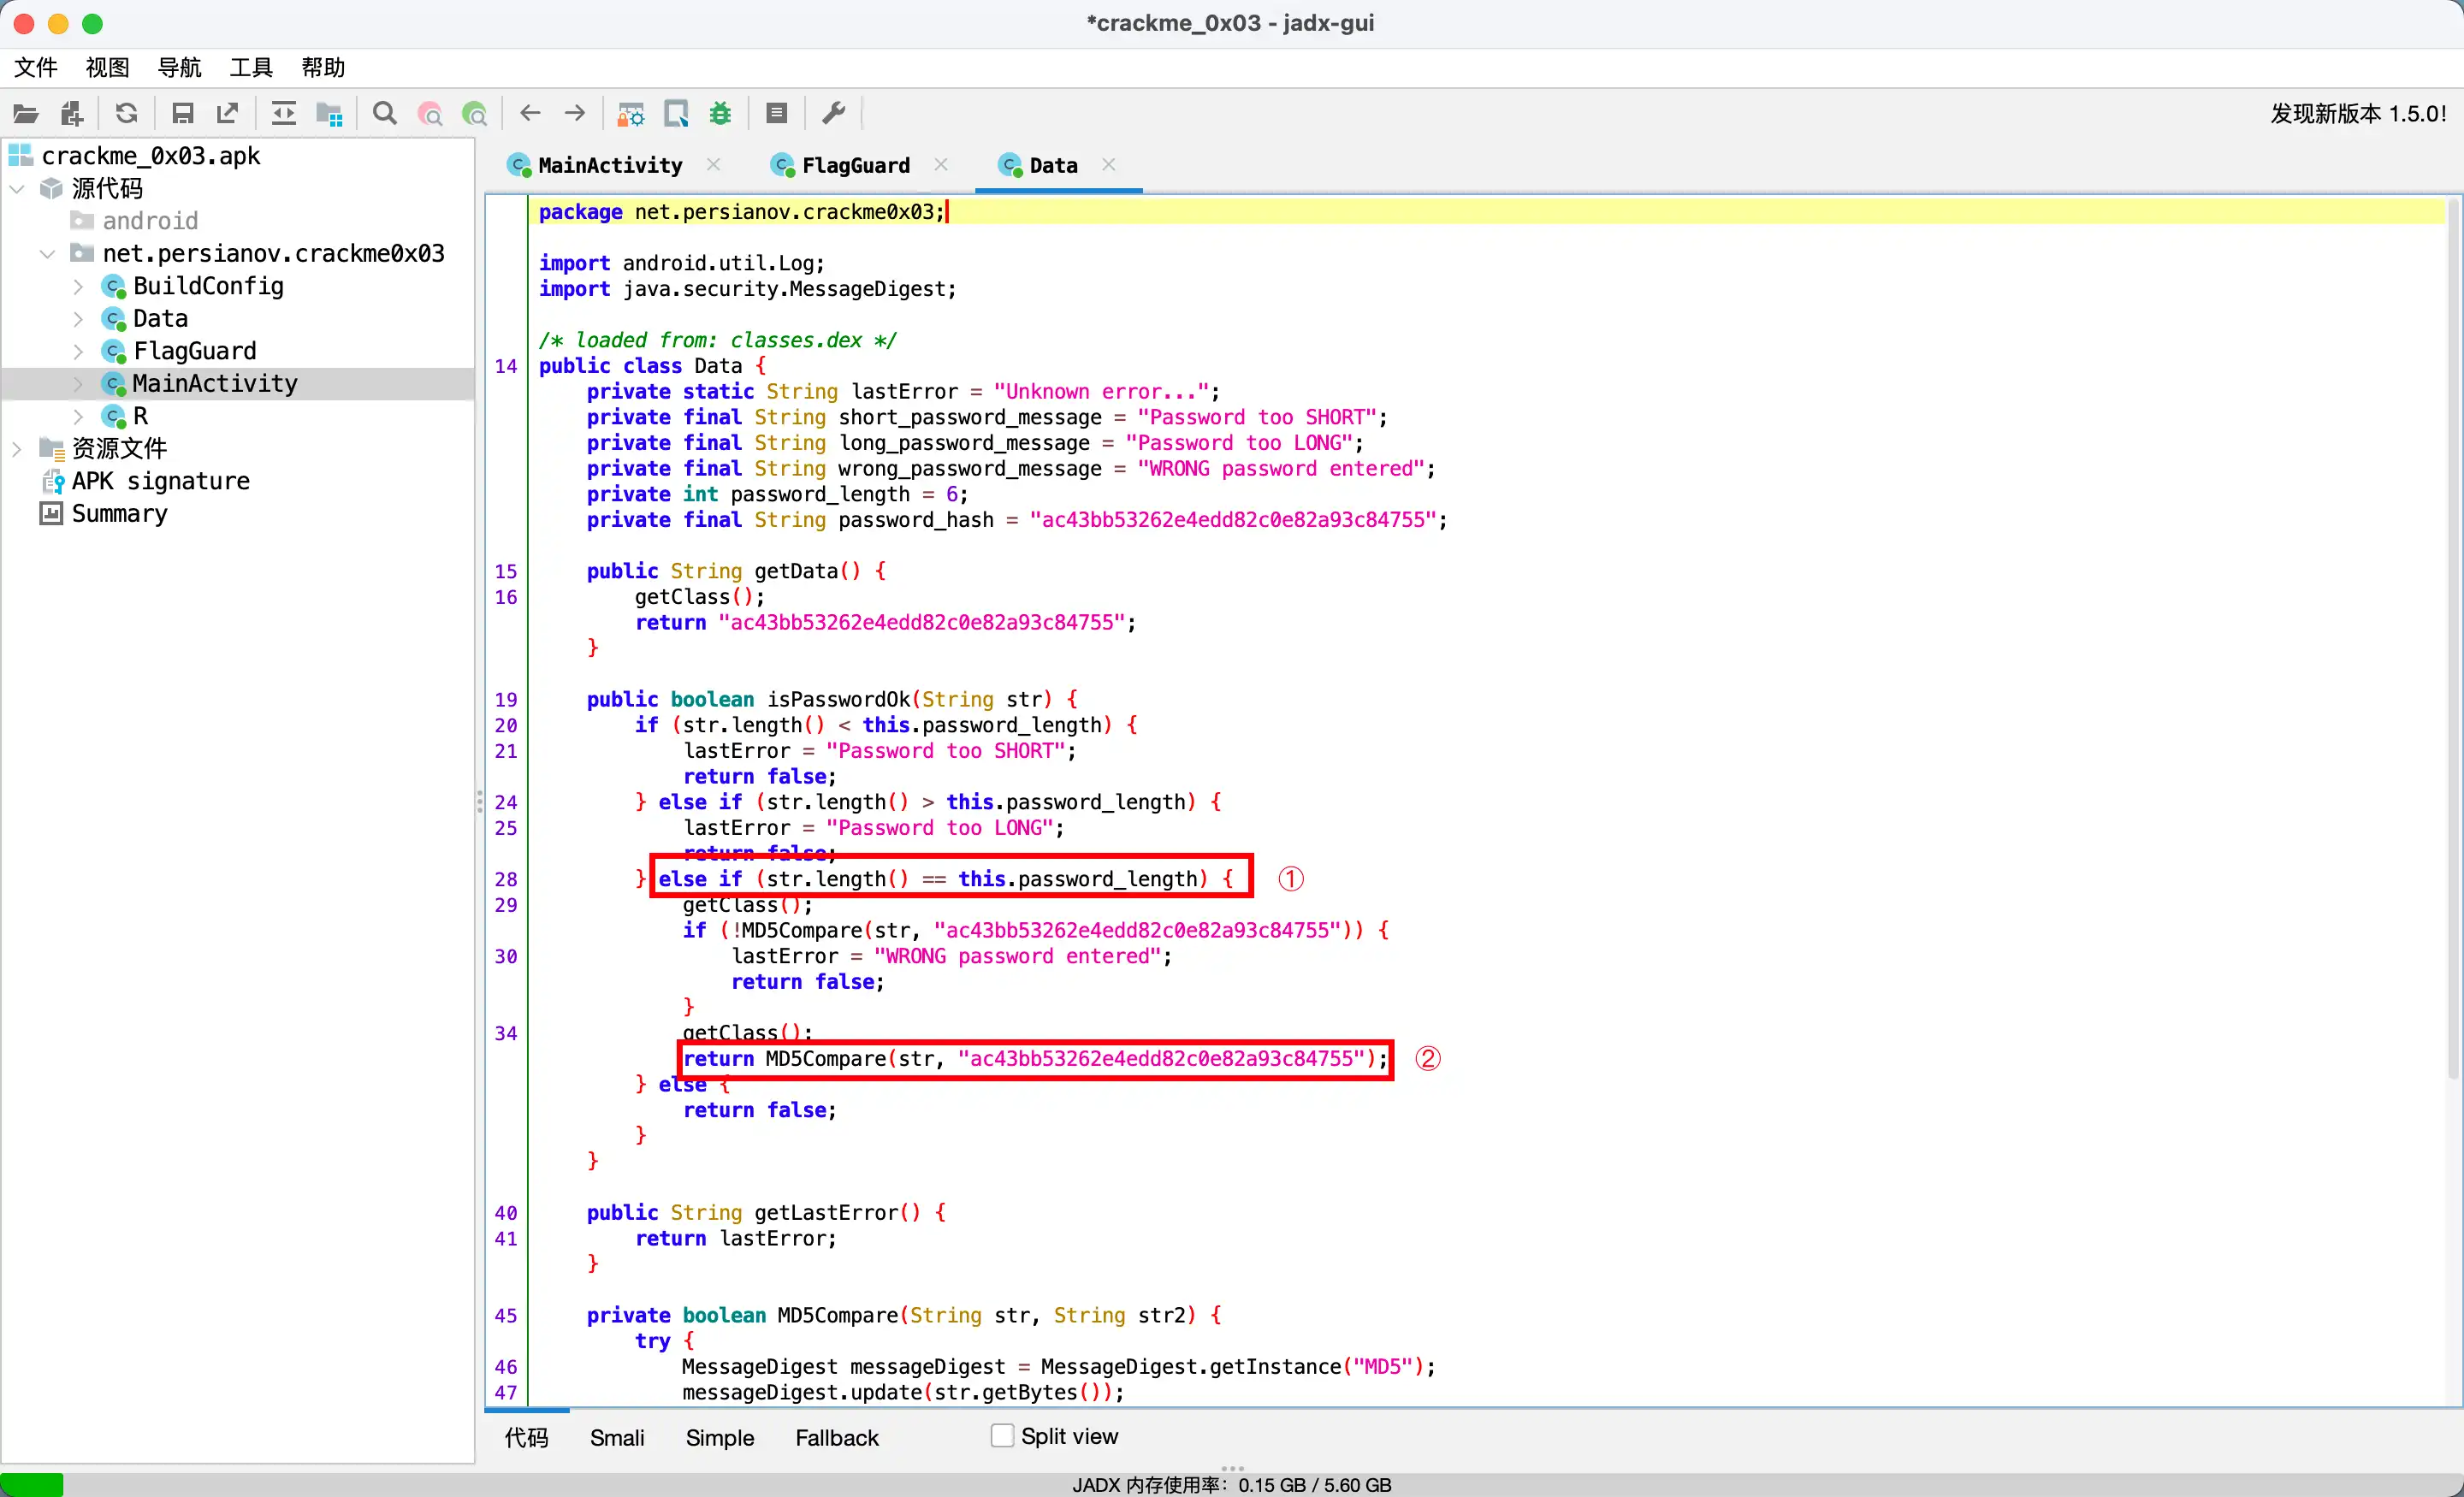Open debugger green bug icon
Image resolution: width=2464 pixels, height=1497 pixels.
(x=720, y=113)
